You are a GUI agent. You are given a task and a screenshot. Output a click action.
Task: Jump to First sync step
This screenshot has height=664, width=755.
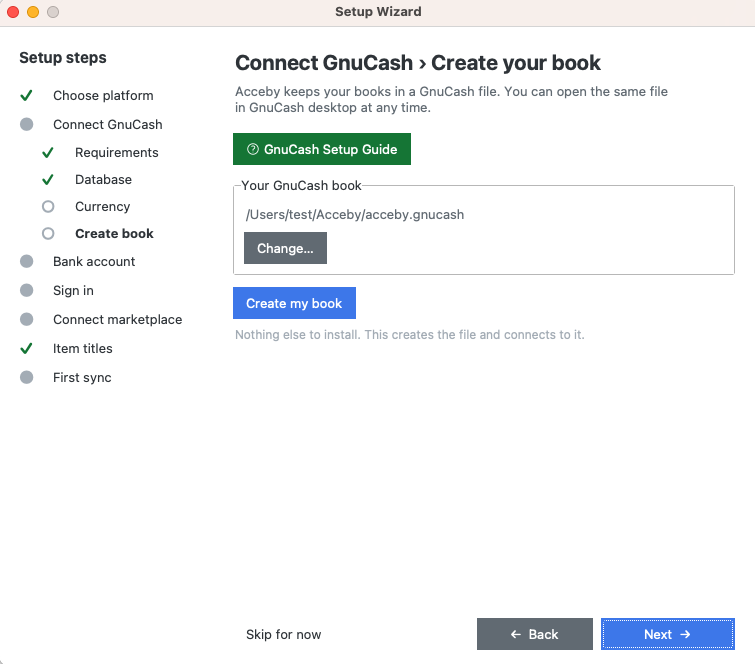(82, 377)
